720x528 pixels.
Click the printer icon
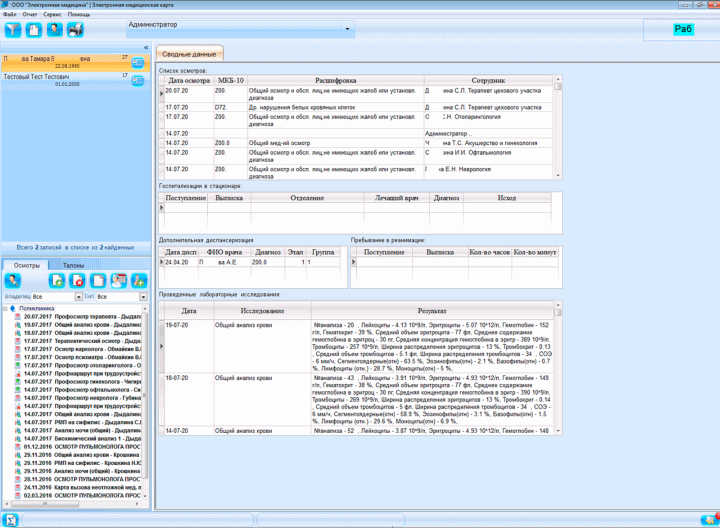[75, 30]
